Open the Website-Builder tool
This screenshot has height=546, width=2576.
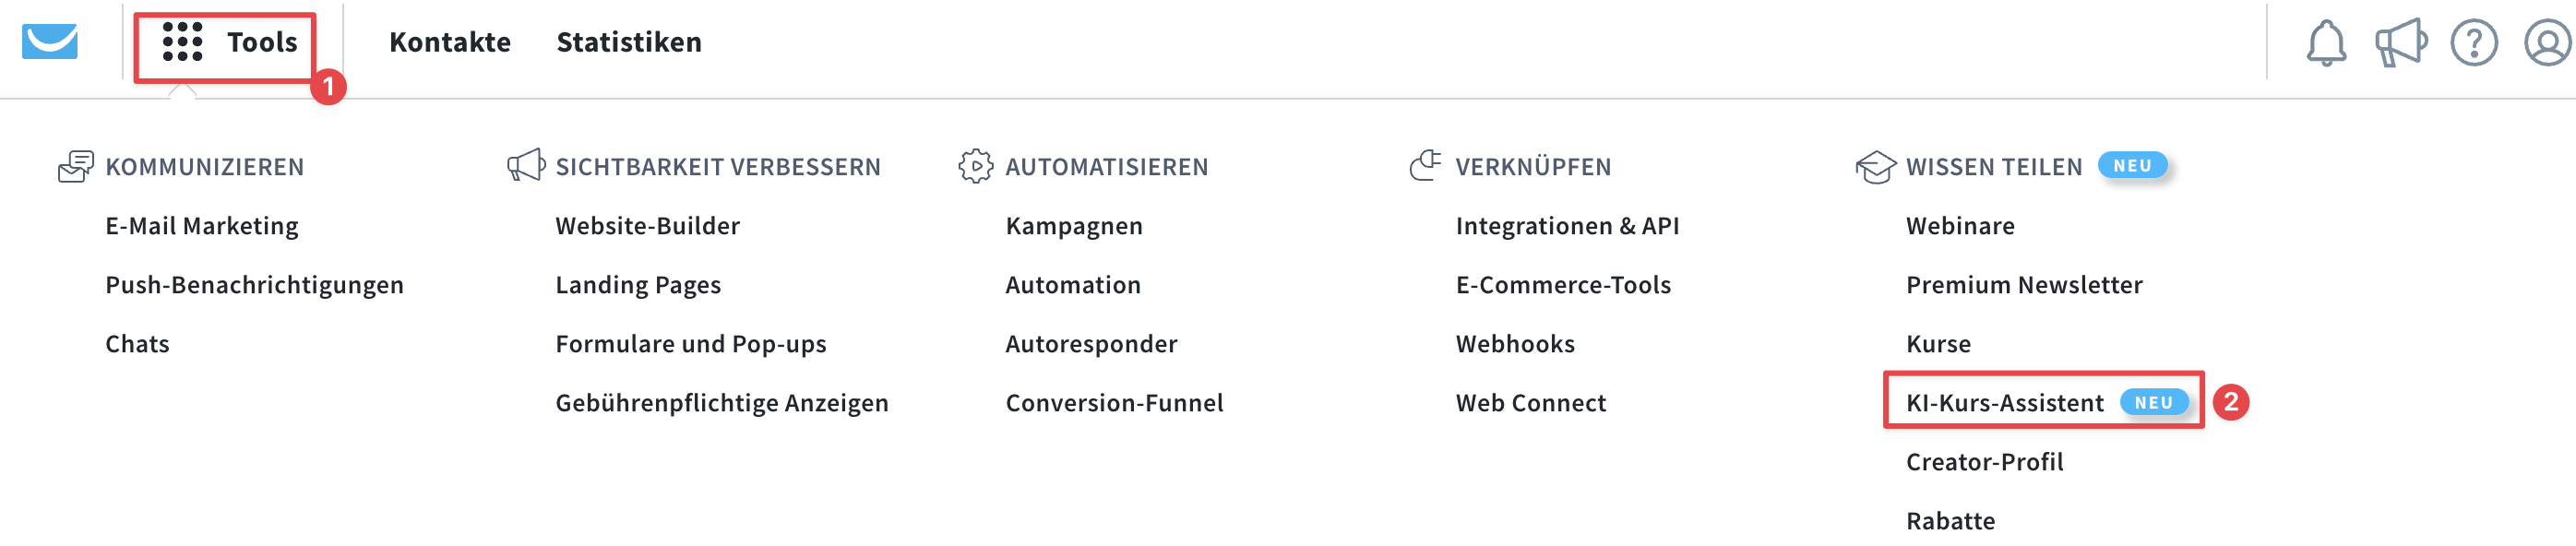(x=648, y=225)
